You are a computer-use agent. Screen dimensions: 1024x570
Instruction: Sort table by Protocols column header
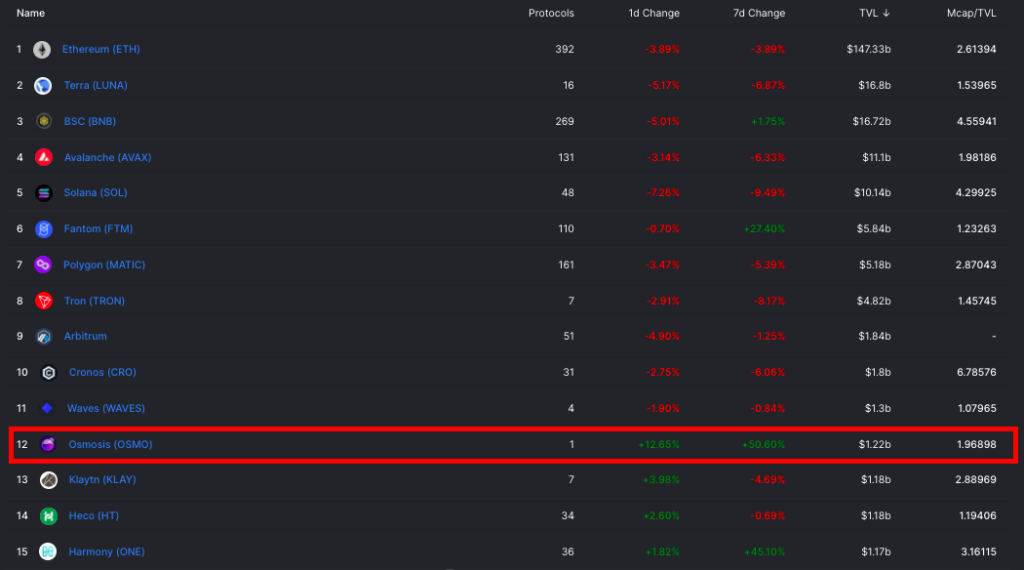551,13
